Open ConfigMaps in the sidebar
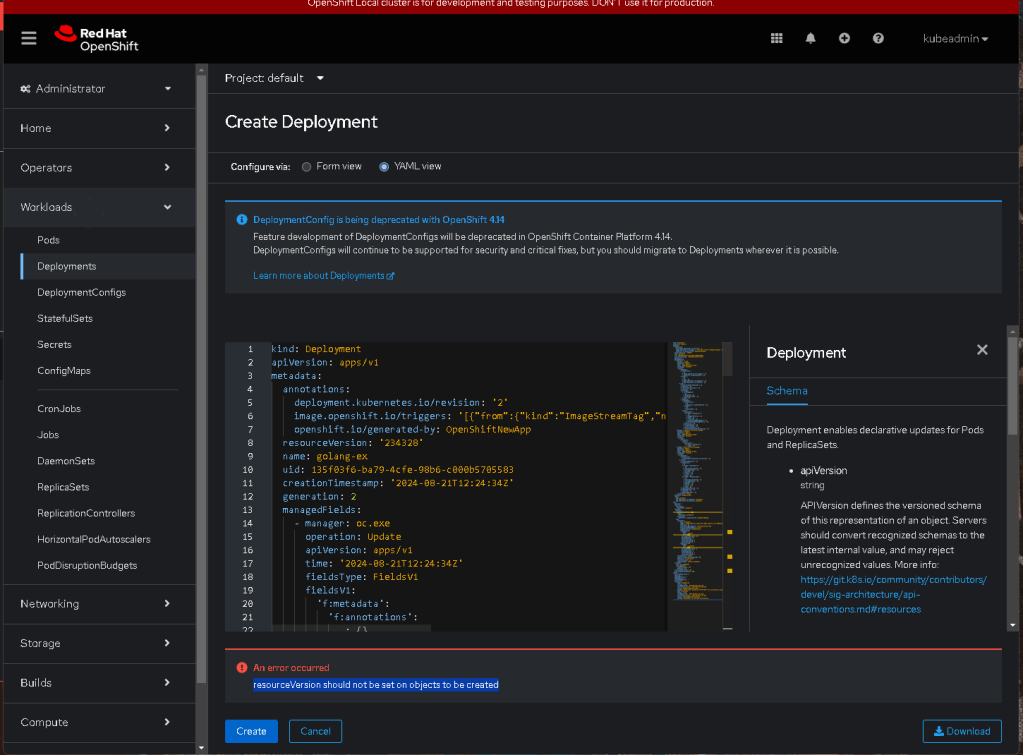 pyautogui.click(x=64, y=371)
